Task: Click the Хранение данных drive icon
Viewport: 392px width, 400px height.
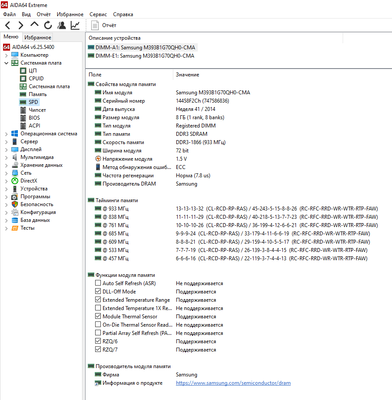Action: (x=15, y=165)
